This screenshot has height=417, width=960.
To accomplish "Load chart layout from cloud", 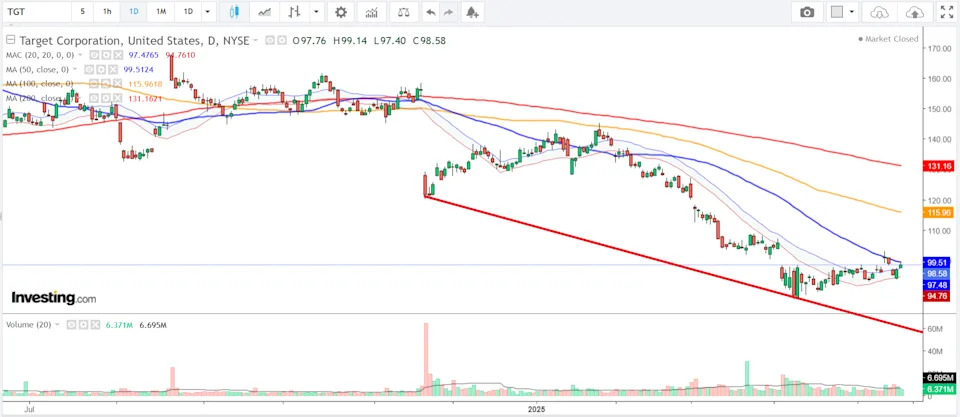I will tap(879, 12).
